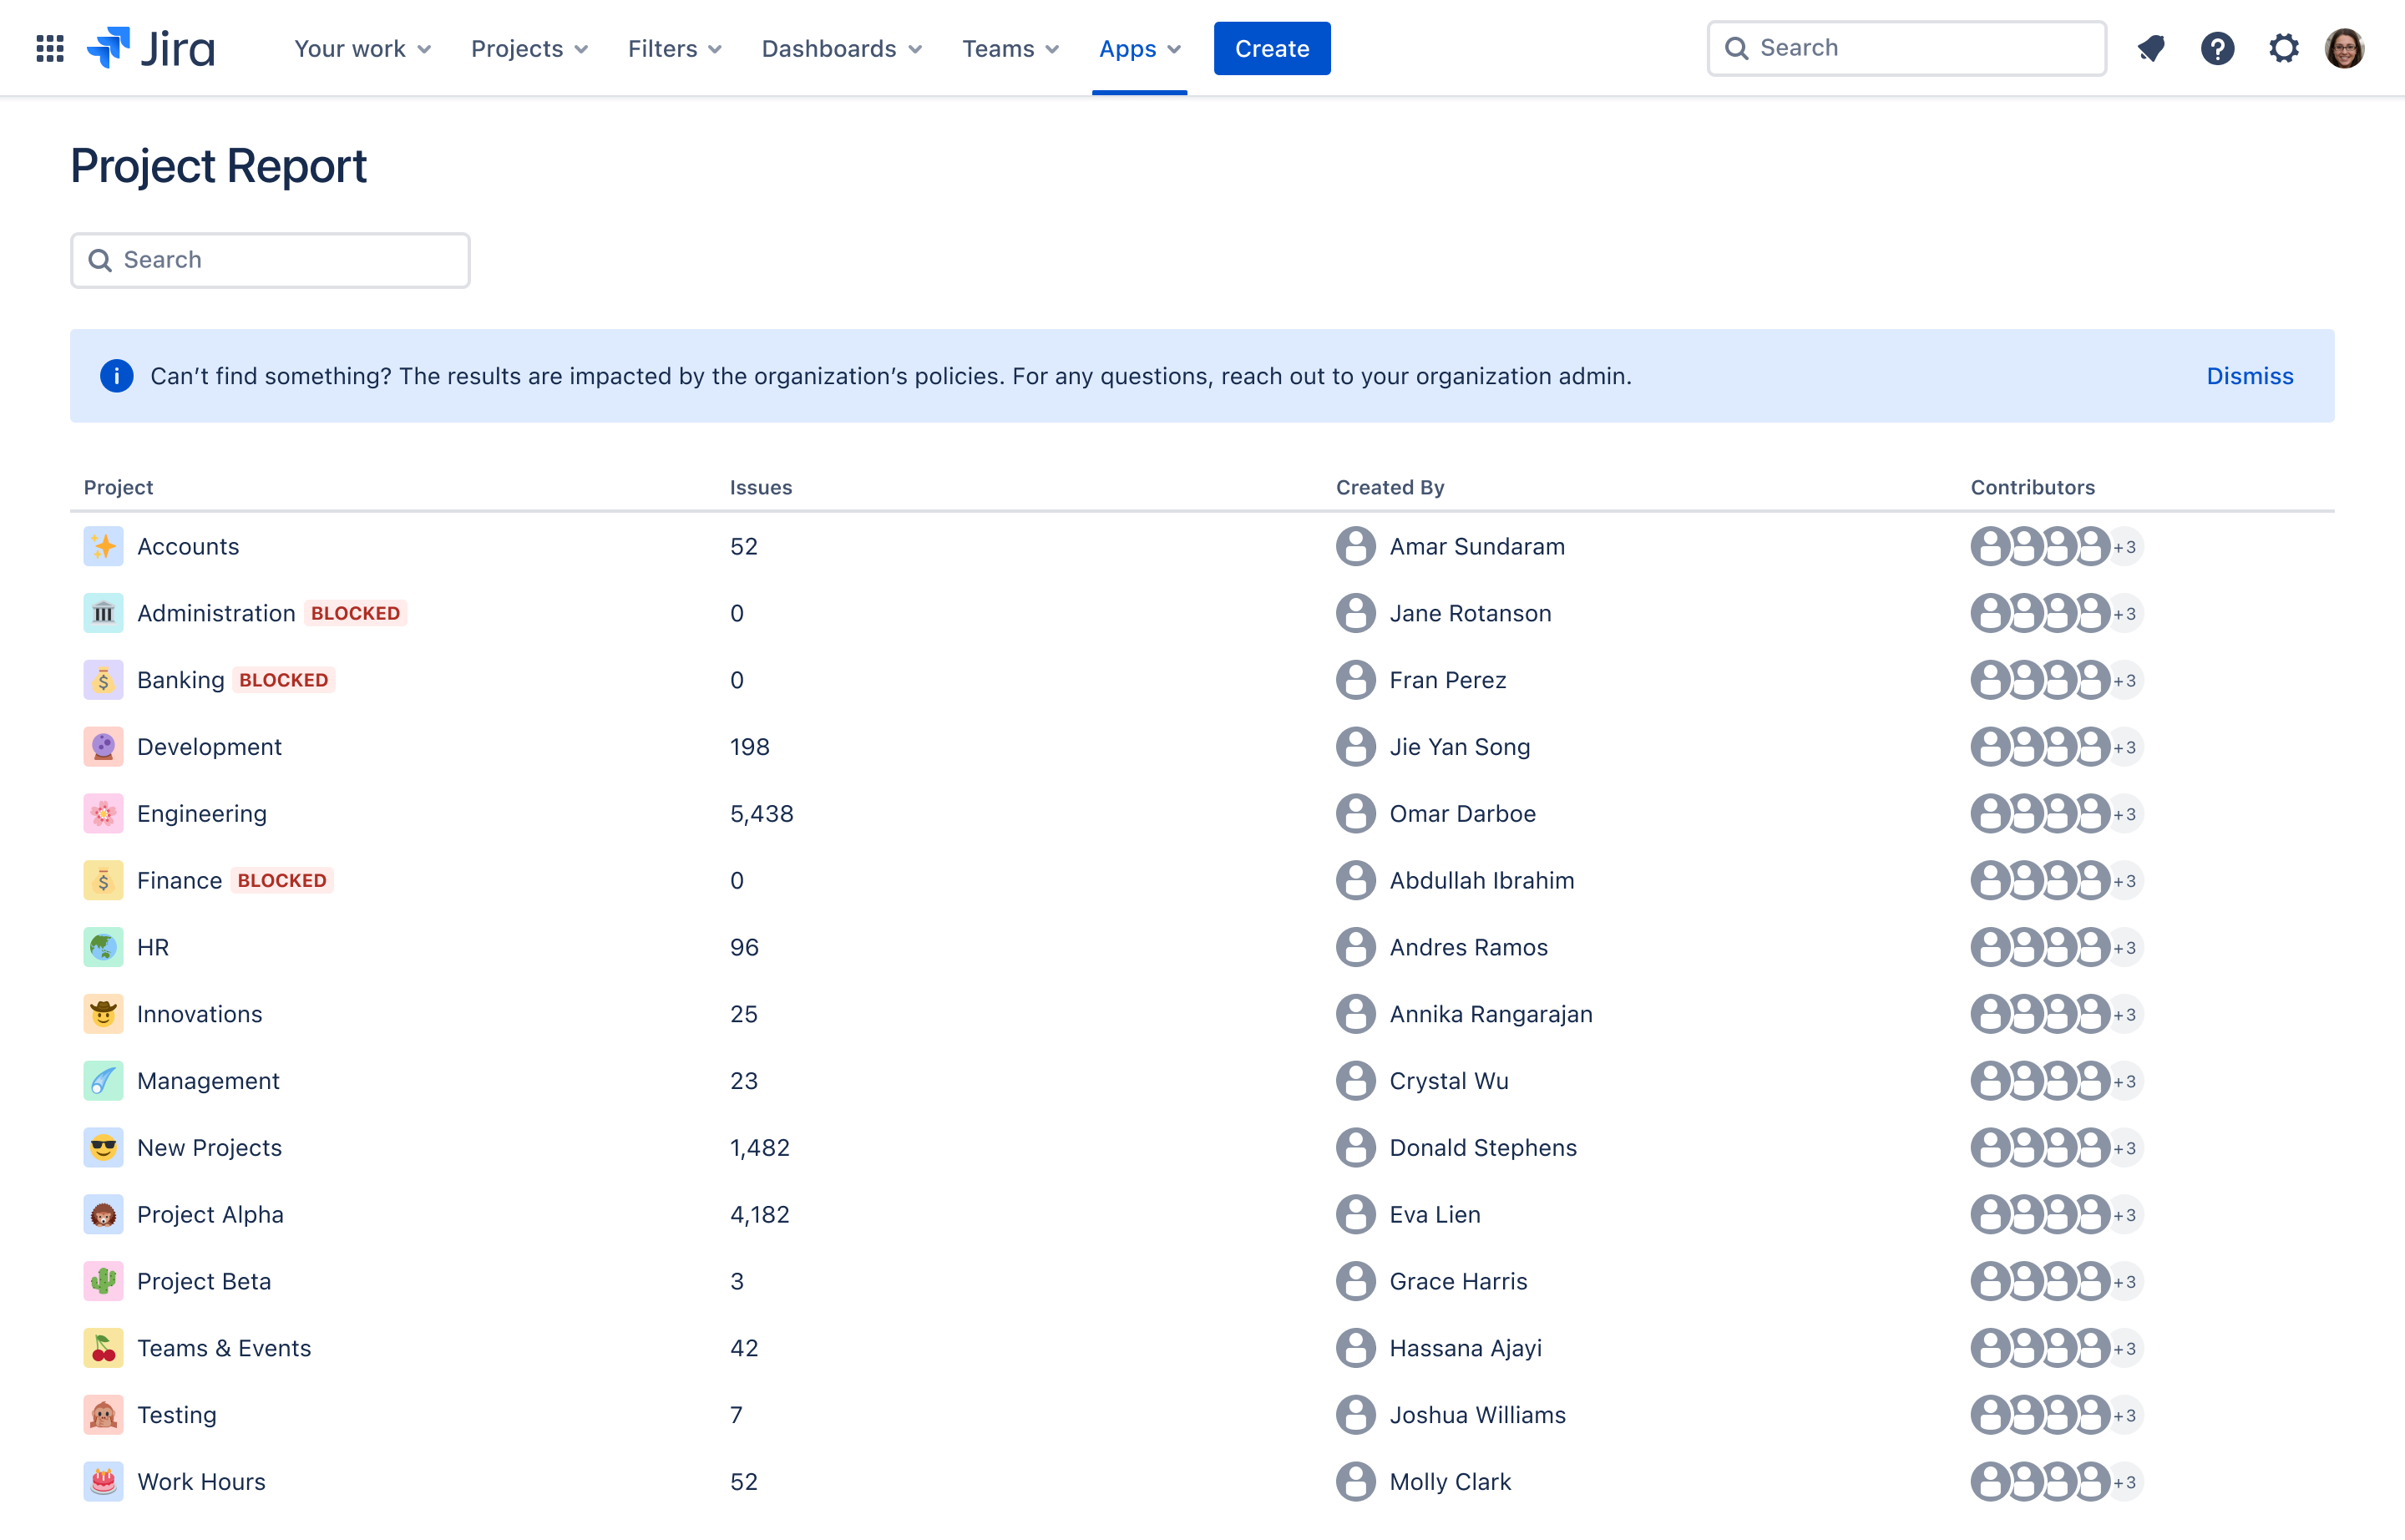Open the Filters dropdown menu

click(675, 48)
